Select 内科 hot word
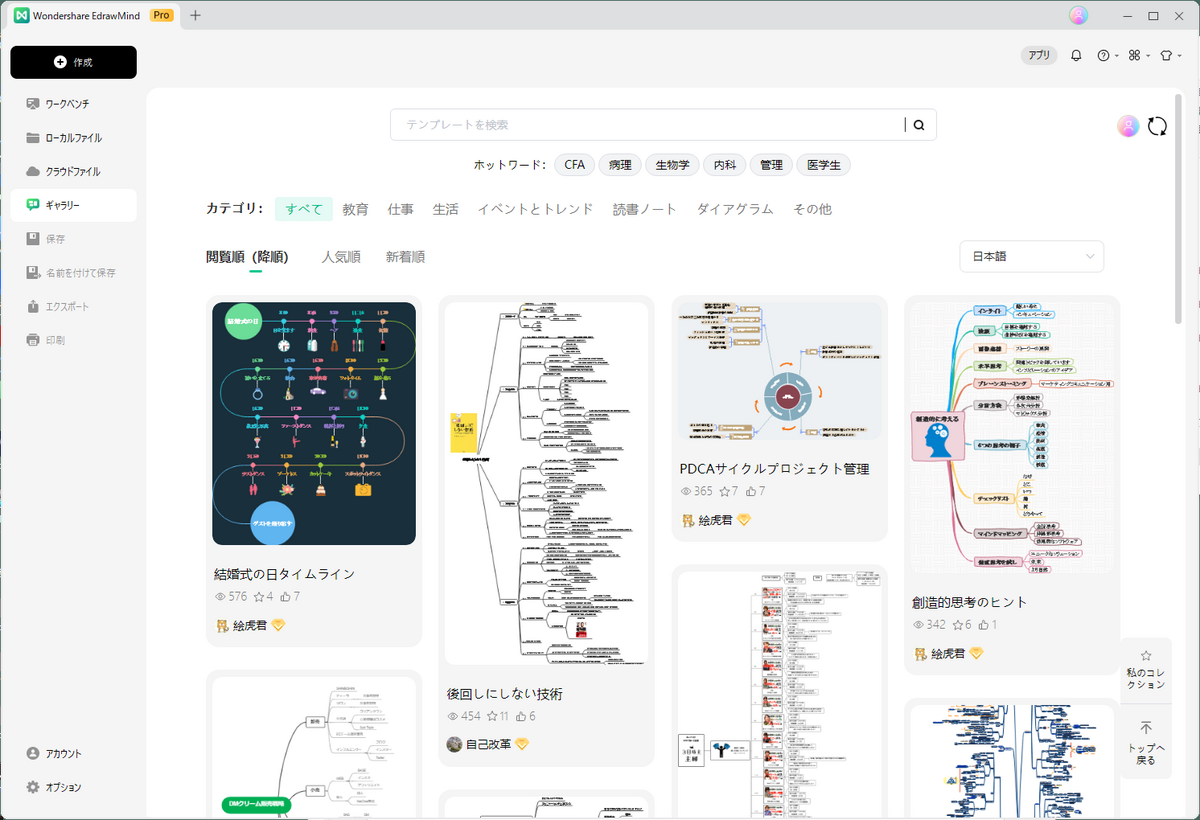This screenshot has height=820, width=1200. click(x=724, y=165)
